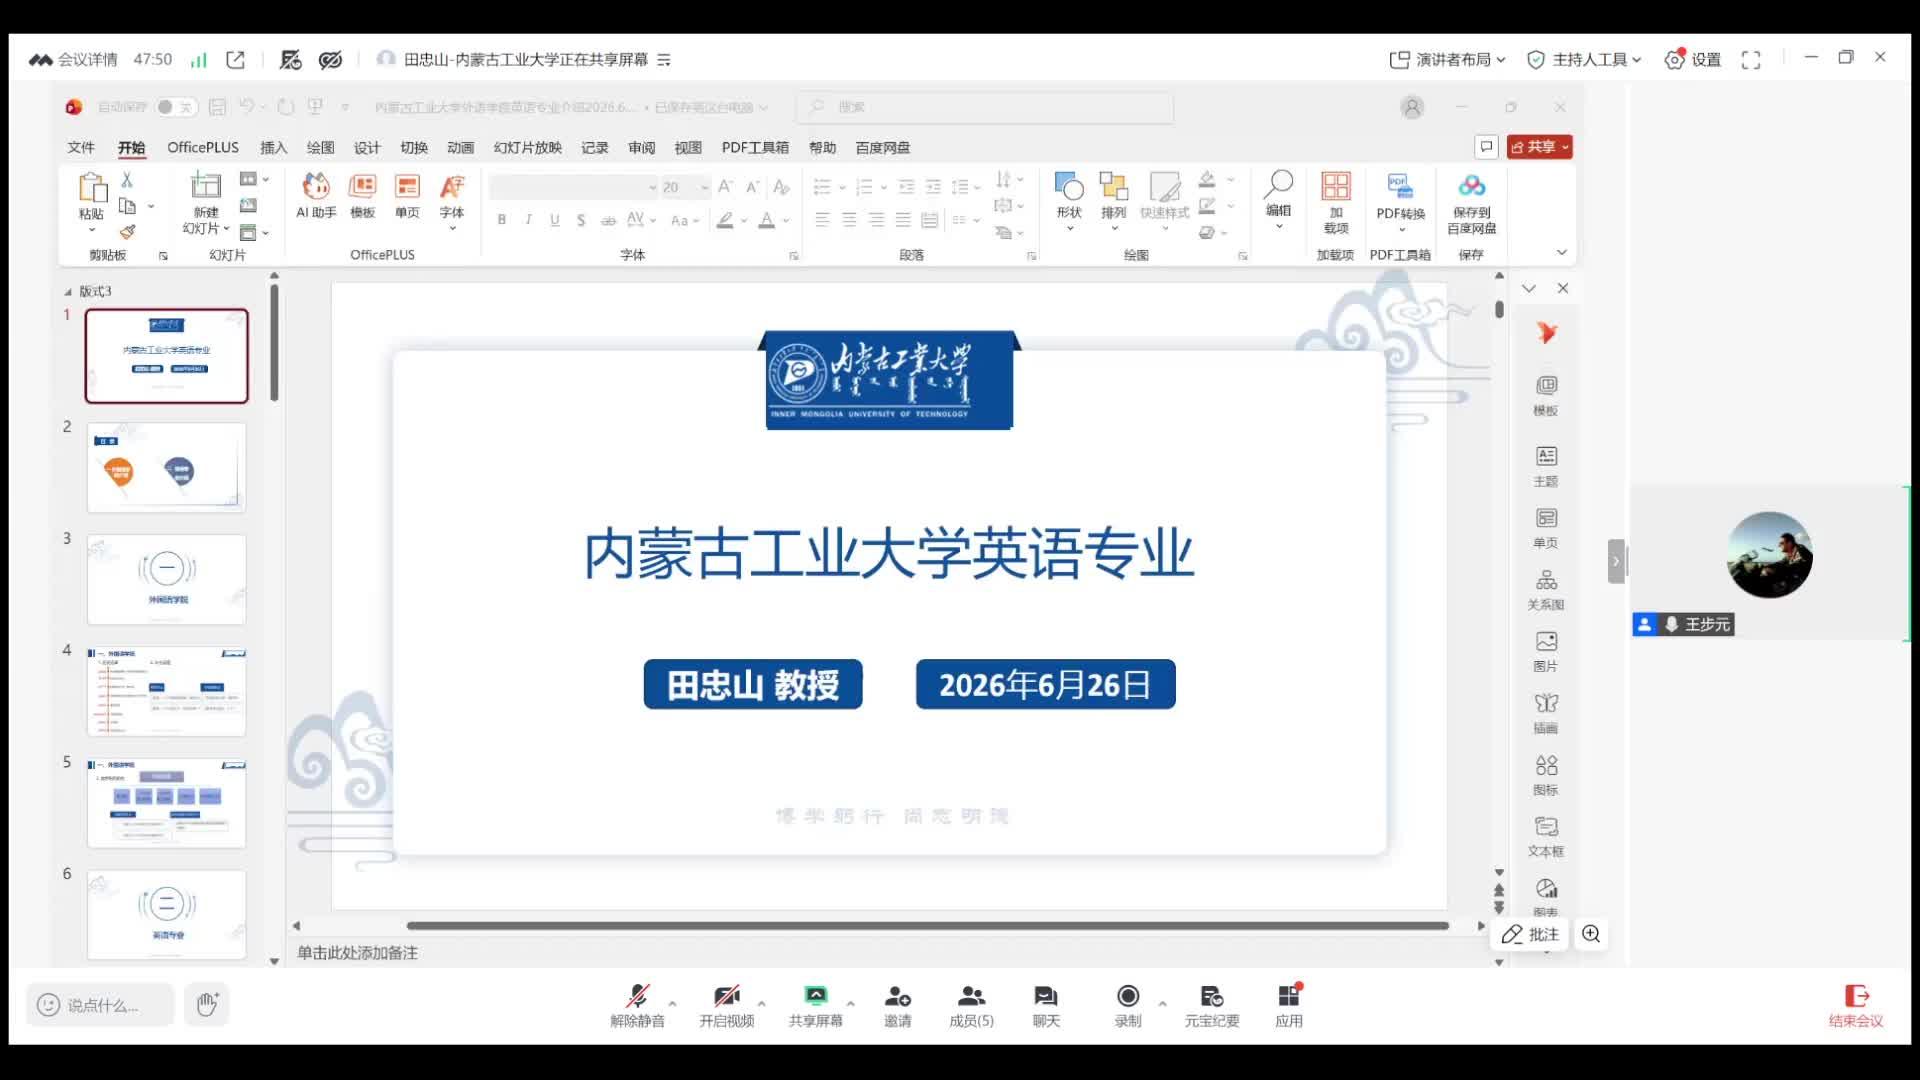Collapse the PowerPoint ribbon with the chevron
Image resolution: width=1920 pixels, height=1080 pixels.
1562,252
